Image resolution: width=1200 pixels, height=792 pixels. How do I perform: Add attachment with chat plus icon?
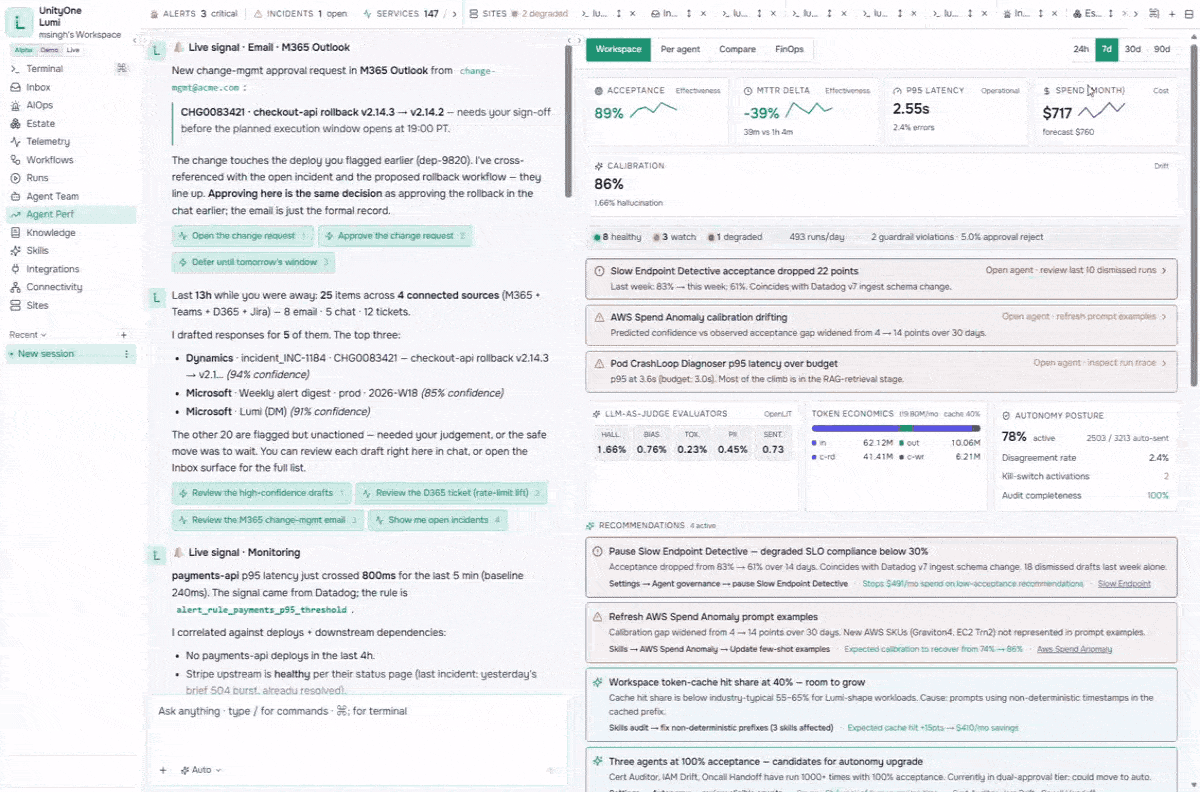tap(163, 770)
